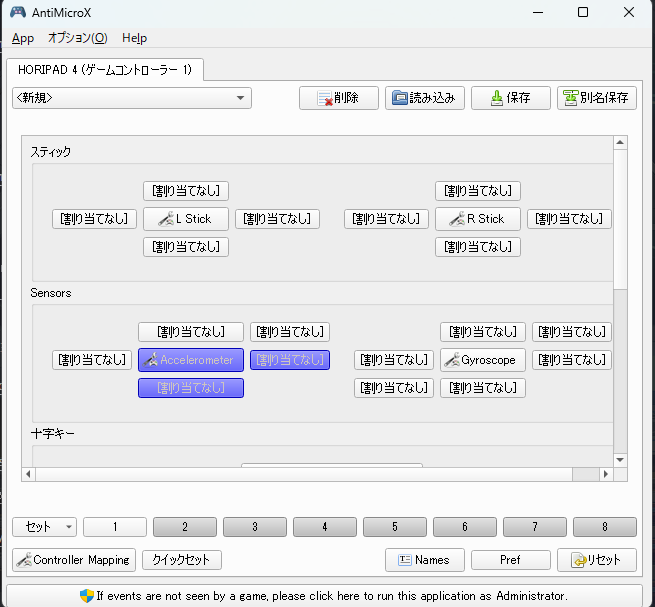Image resolution: width=655 pixels, height=607 pixels.
Task: Open the セット dropdown menu
Action: point(44,527)
